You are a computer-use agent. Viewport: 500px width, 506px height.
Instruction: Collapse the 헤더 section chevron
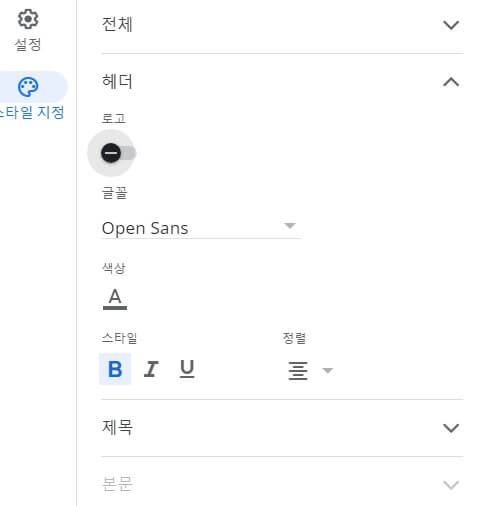pyautogui.click(x=451, y=82)
